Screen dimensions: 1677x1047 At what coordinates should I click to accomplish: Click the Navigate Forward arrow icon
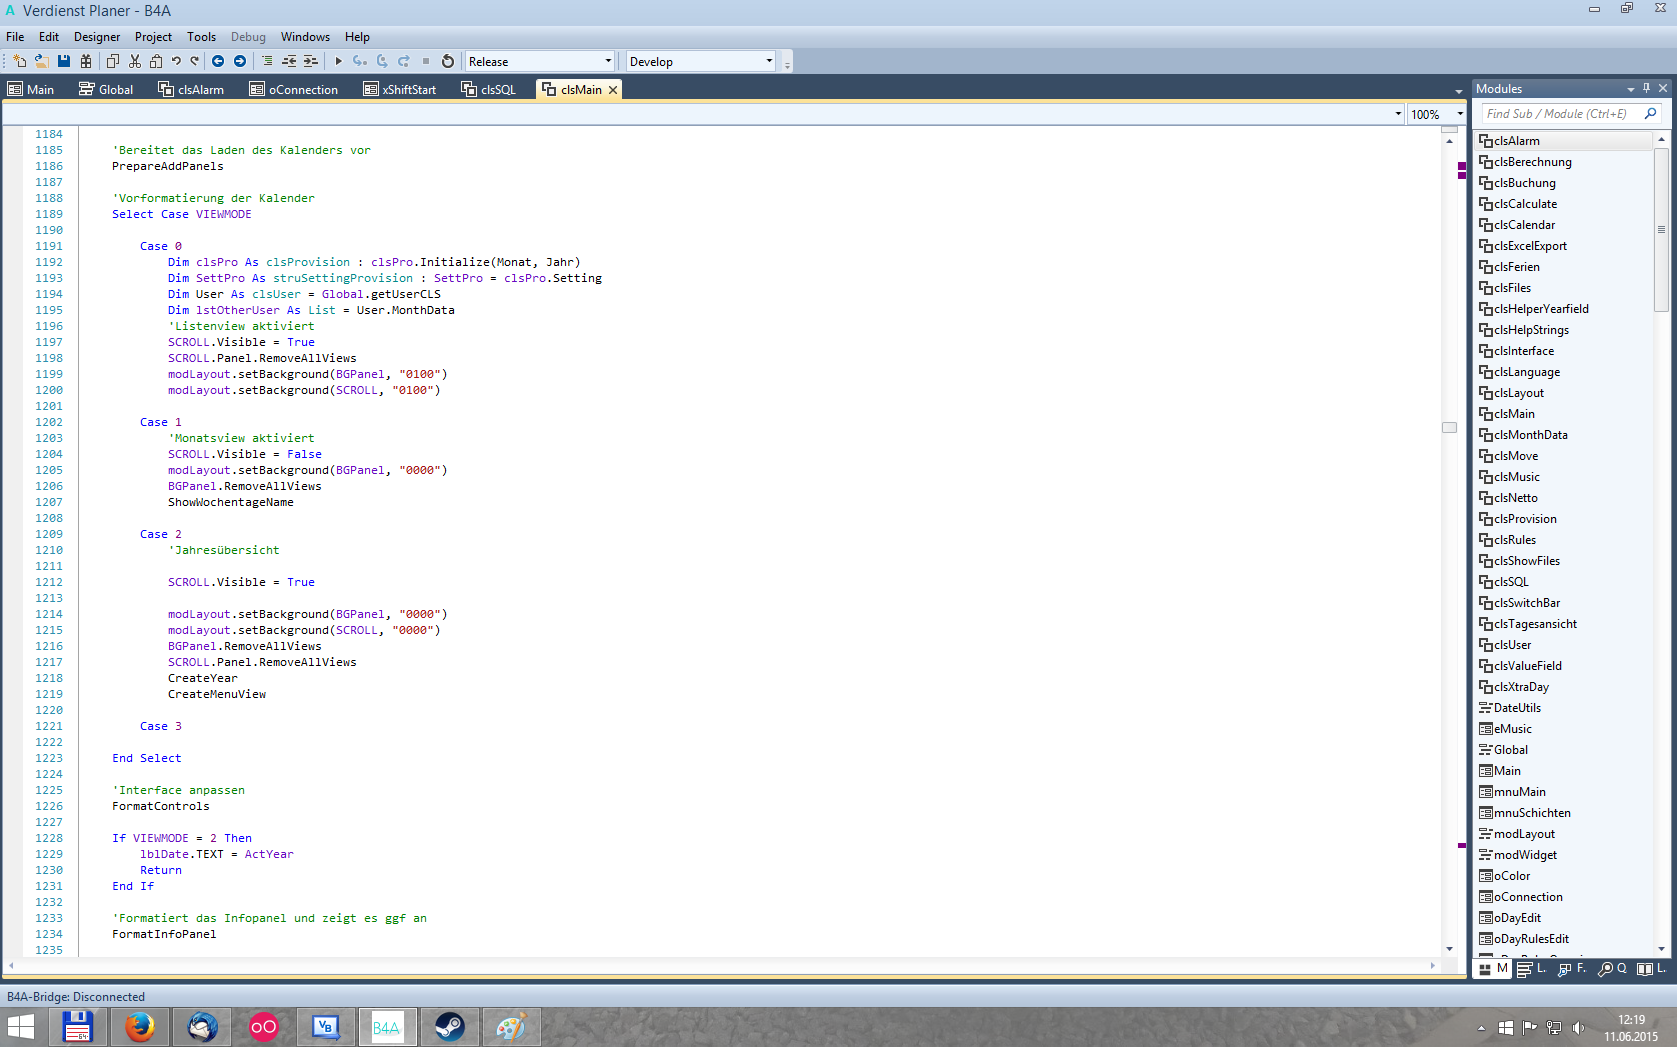pos(240,61)
